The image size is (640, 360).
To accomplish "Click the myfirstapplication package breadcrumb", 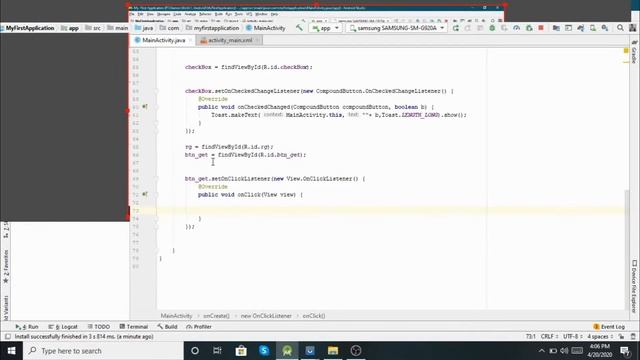I will point(212,28).
